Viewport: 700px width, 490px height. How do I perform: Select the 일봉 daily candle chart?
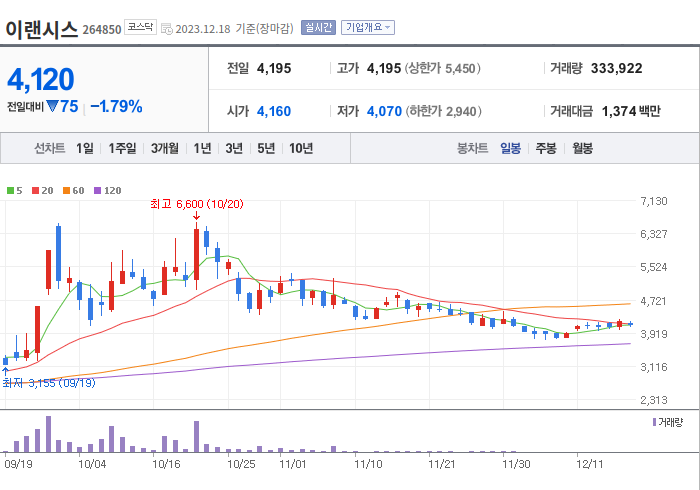[510, 148]
